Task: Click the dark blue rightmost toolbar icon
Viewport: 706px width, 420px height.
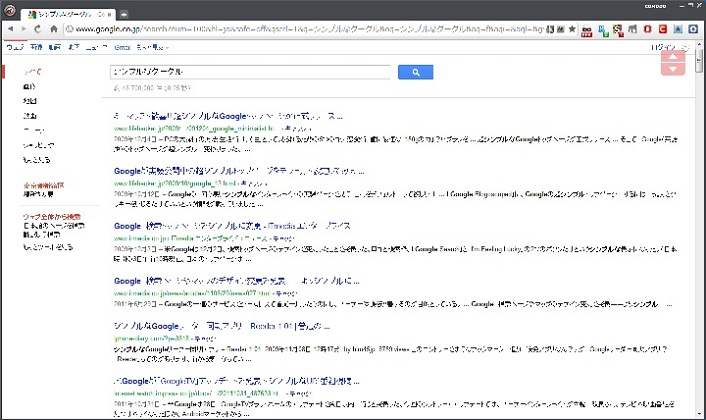Action: coord(693,29)
